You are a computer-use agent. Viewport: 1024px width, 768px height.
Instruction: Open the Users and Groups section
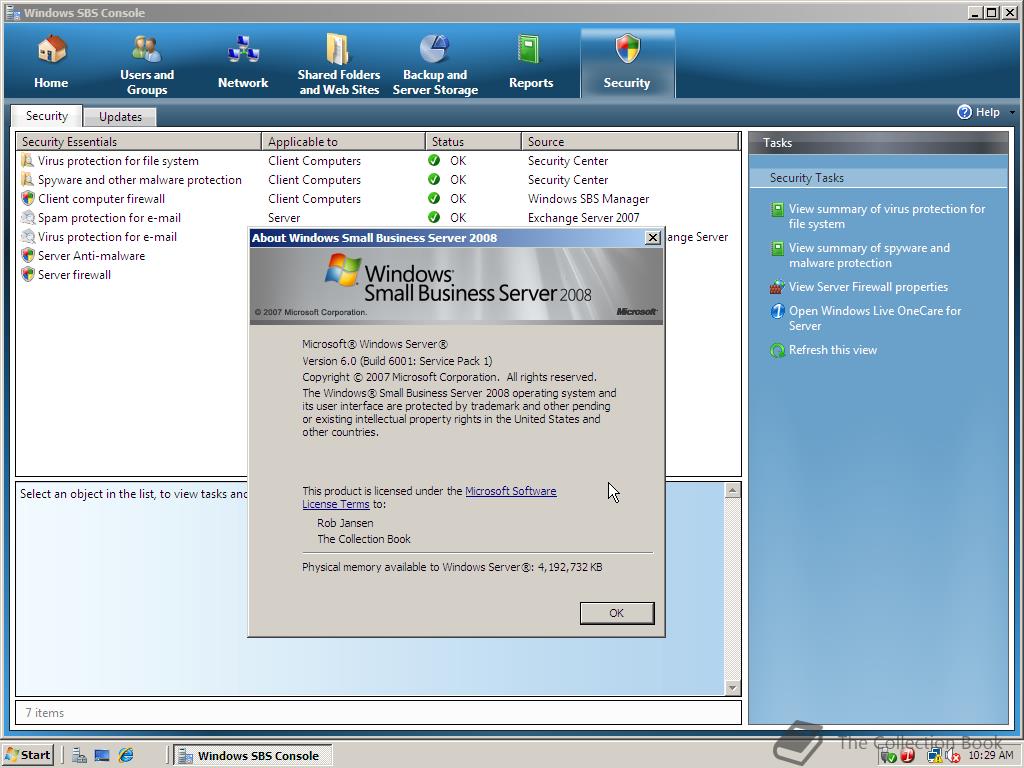pyautogui.click(x=147, y=64)
